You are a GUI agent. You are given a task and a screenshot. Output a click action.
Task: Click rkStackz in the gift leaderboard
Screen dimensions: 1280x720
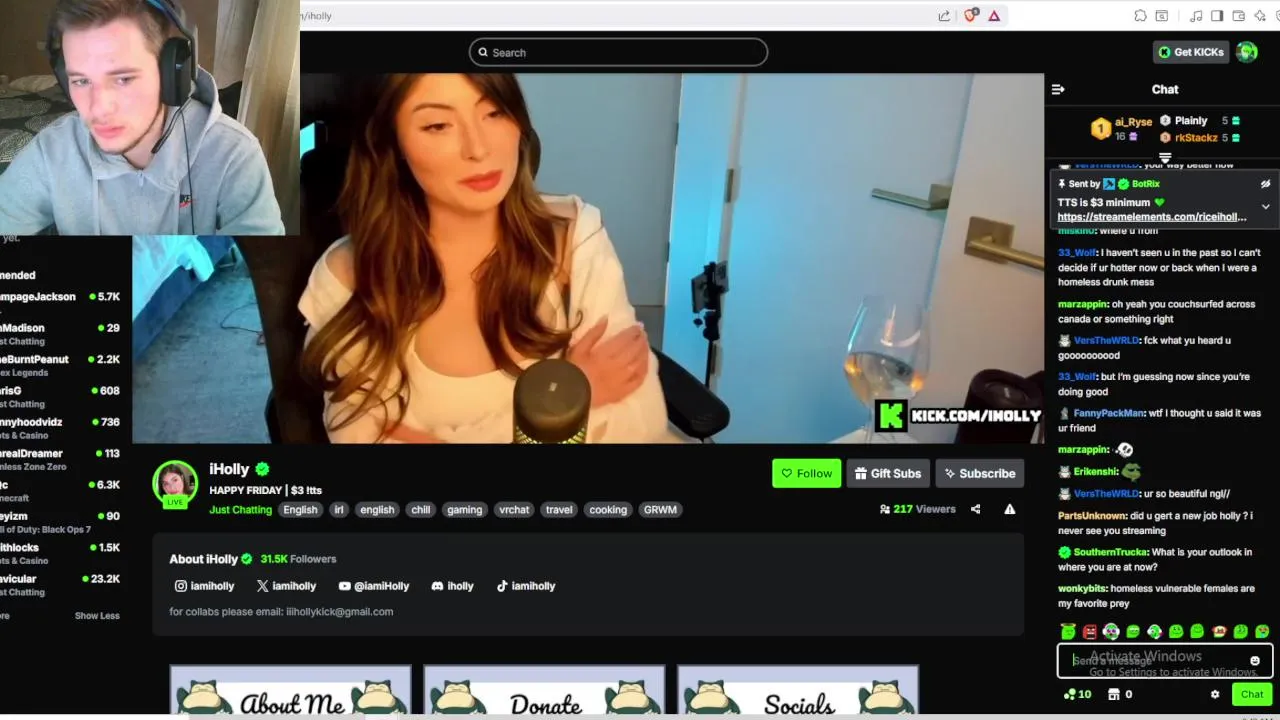pyautogui.click(x=1196, y=138)
